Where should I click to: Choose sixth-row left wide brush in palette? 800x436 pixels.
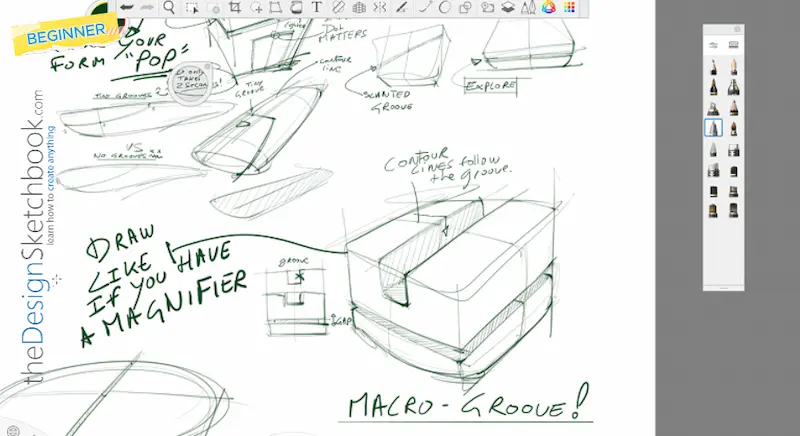(x=713, y=170)
